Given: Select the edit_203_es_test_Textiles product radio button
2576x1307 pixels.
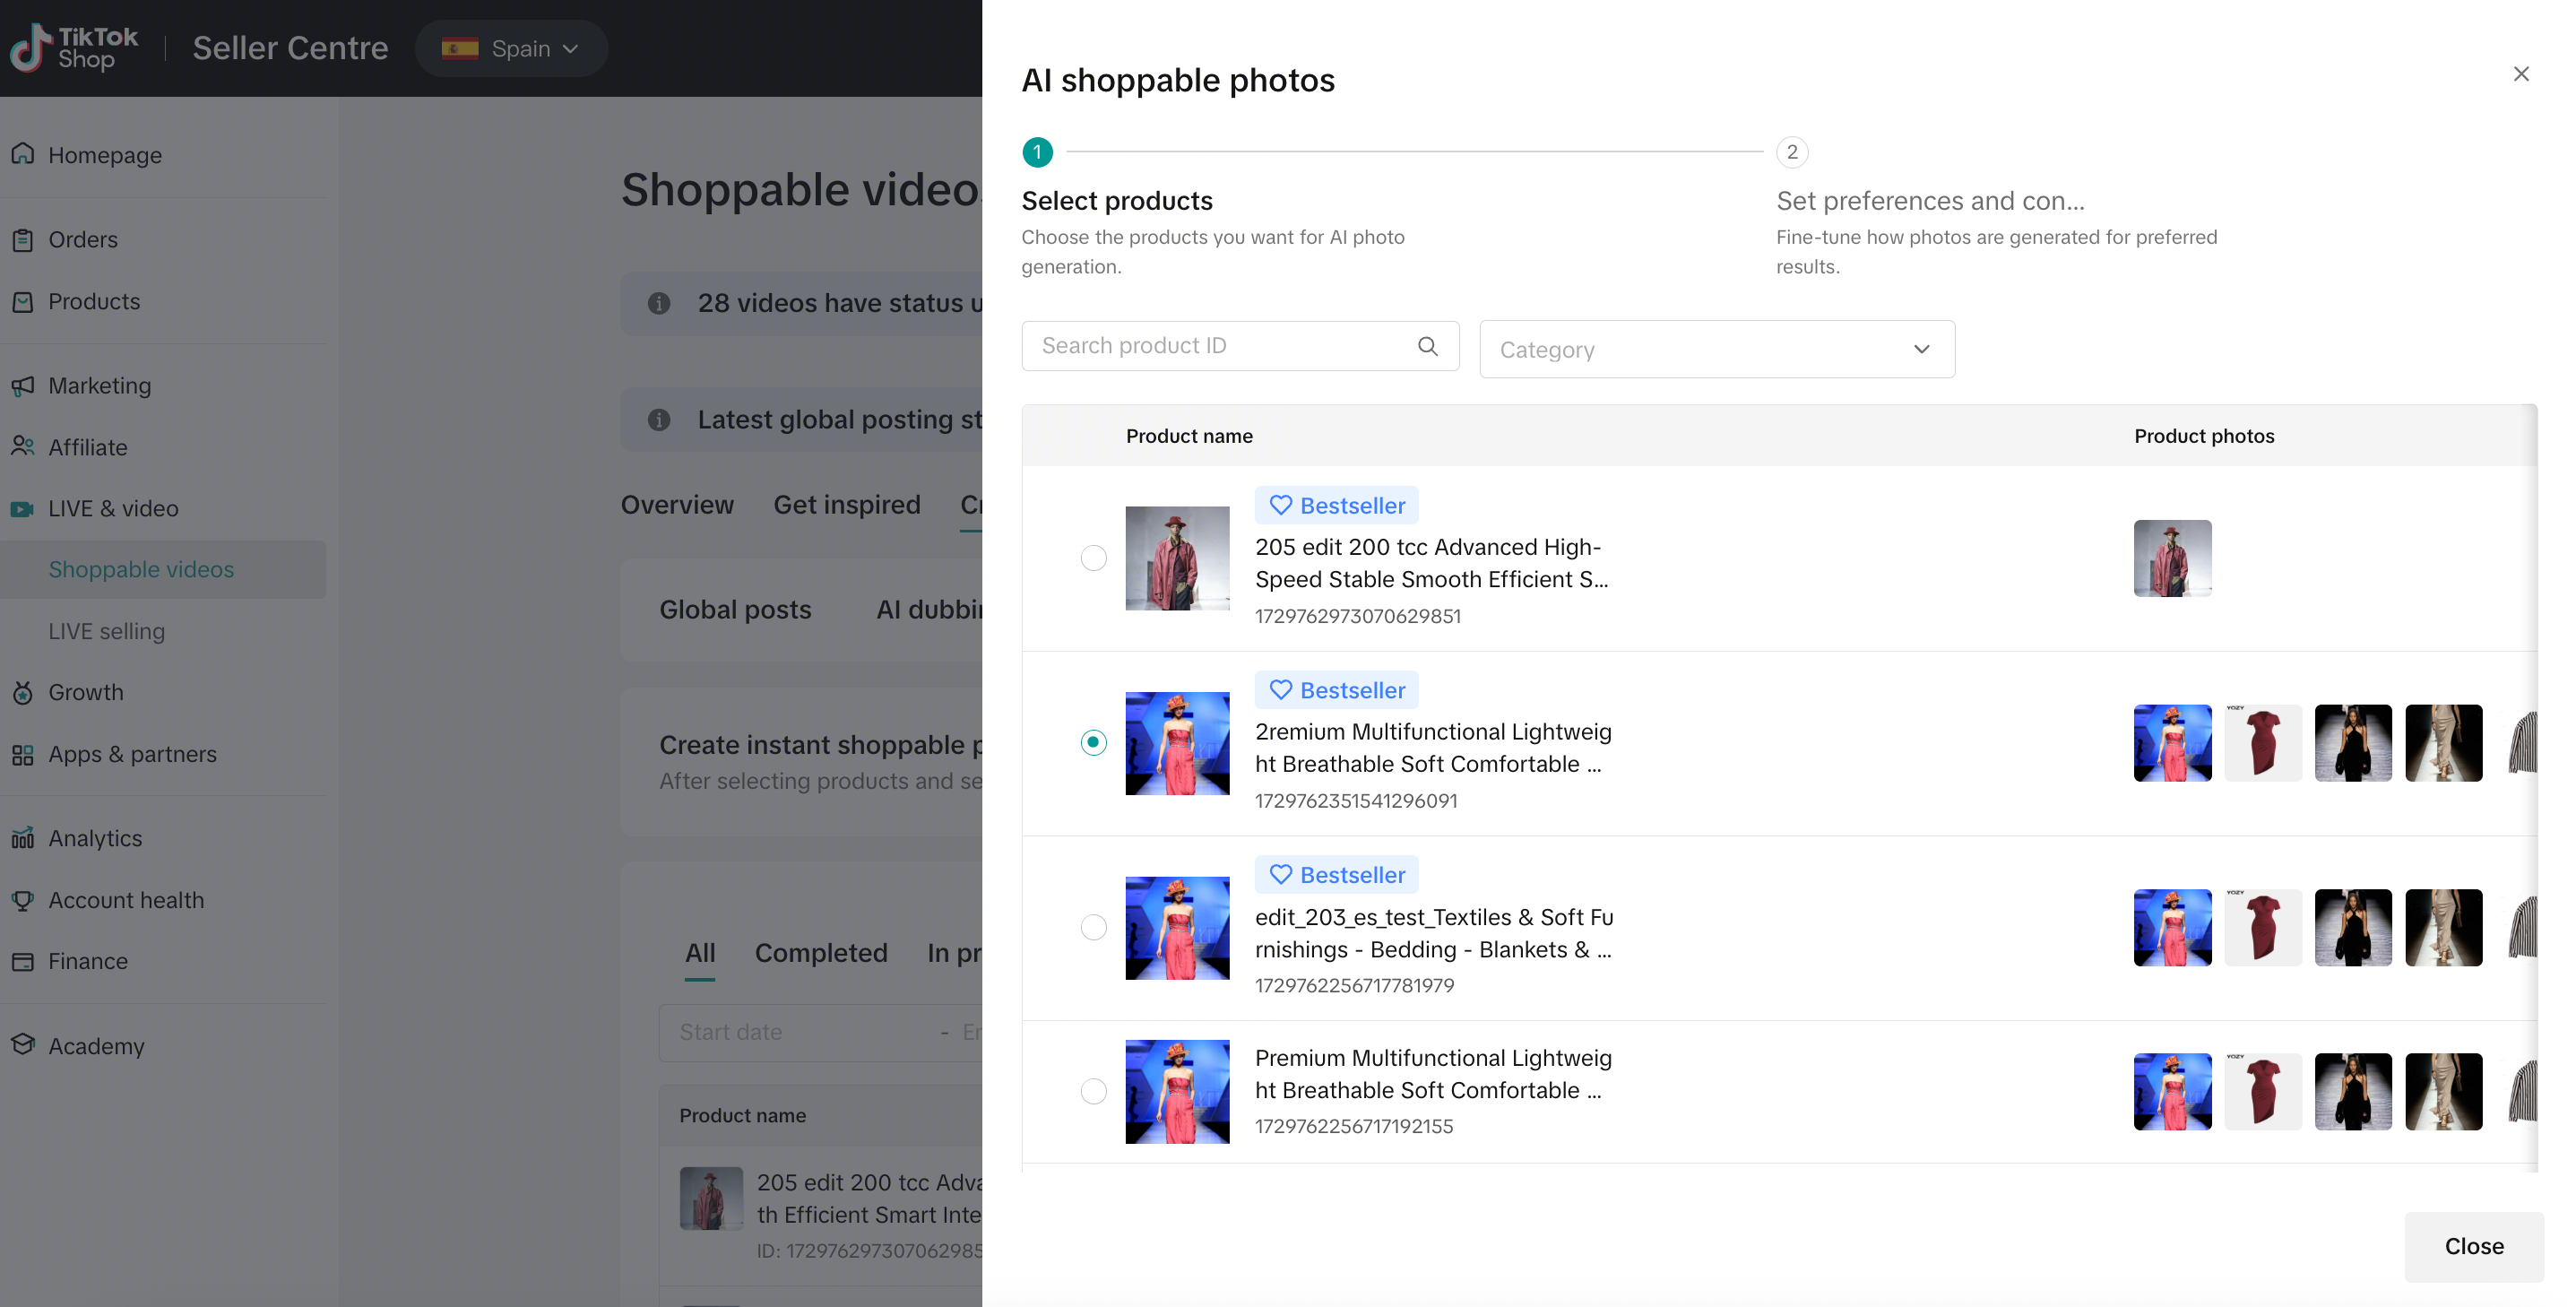Looking at the screenshot, I should pos(1093,927).
